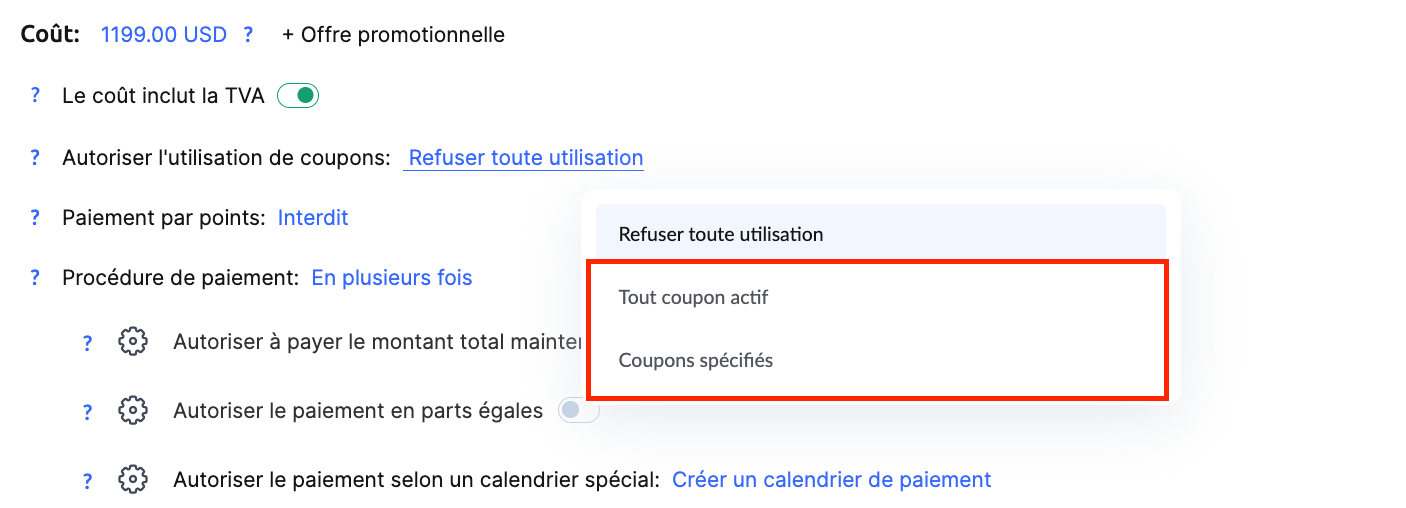The height and width of the screenshot is (508, 1406).
Task: Open the En plusieurs fois payment procedure selector
Action: pyautogui.click(x=392, y=277)
